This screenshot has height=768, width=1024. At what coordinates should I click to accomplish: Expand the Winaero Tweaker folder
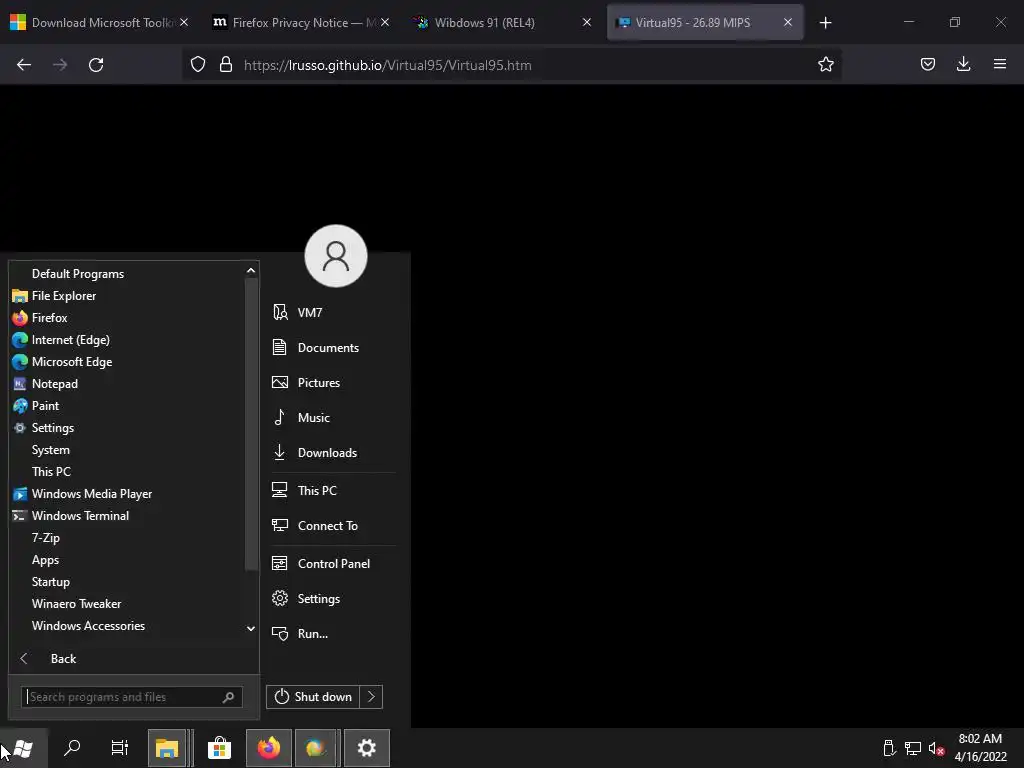pyautogui.click(x=76, y=604)
